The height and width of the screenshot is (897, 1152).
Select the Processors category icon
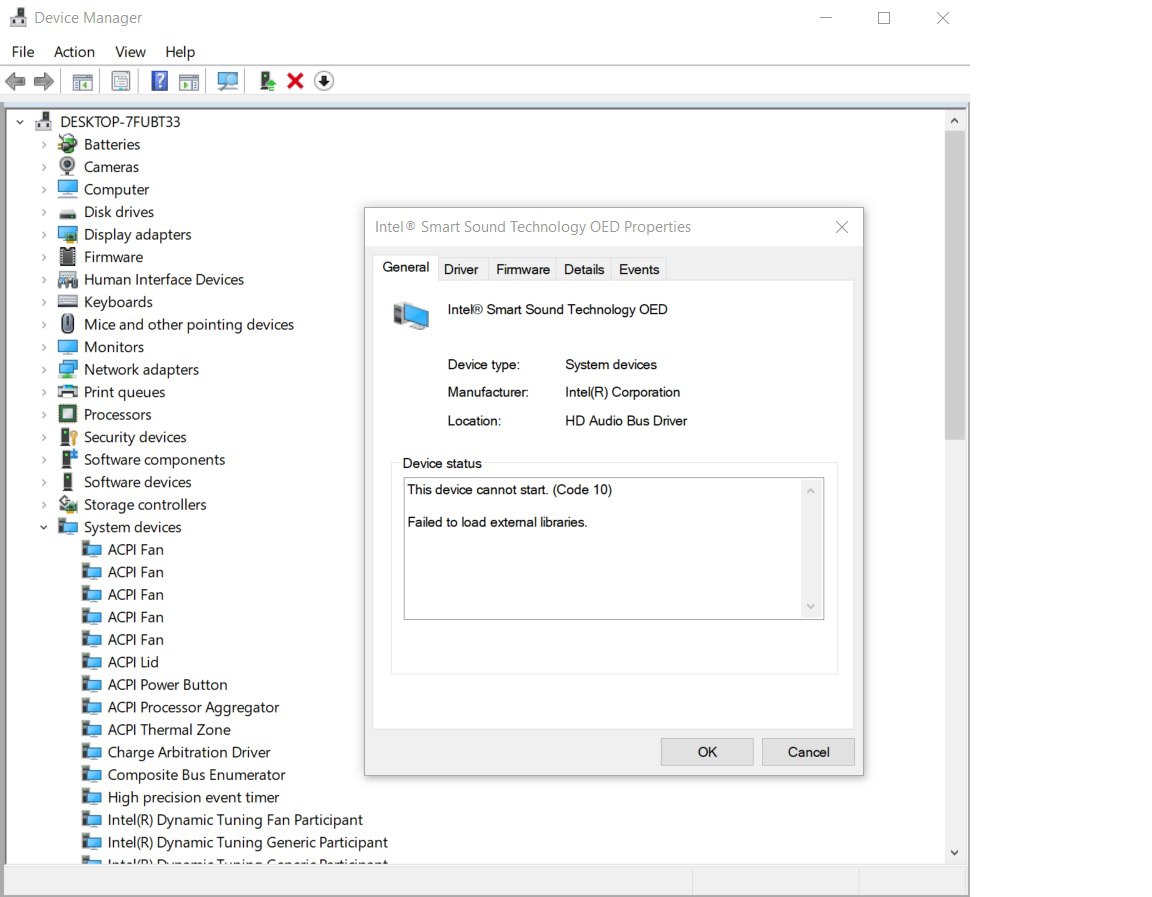point(68,414)
